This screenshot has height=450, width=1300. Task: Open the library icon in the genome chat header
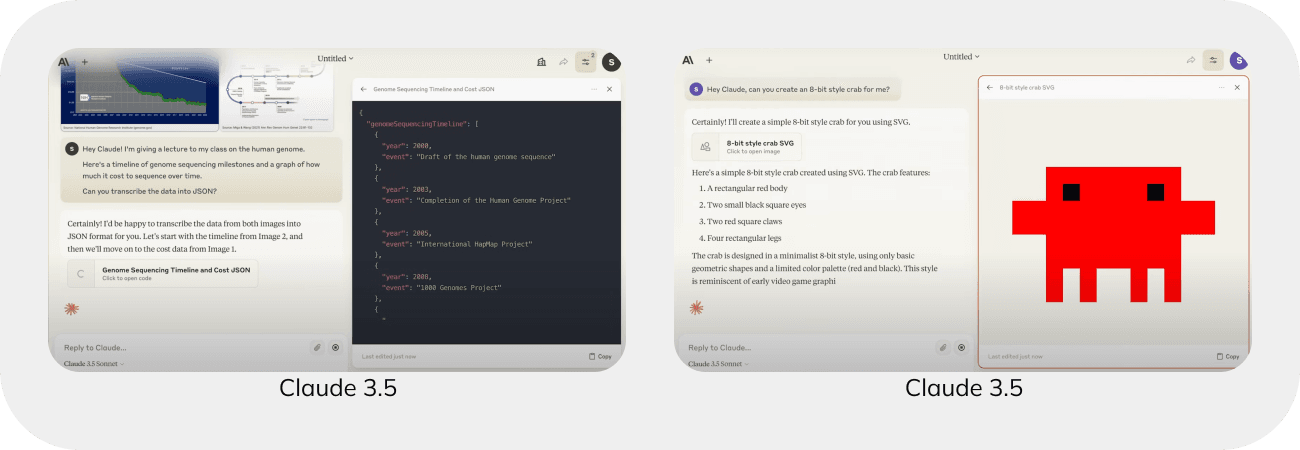541,61
